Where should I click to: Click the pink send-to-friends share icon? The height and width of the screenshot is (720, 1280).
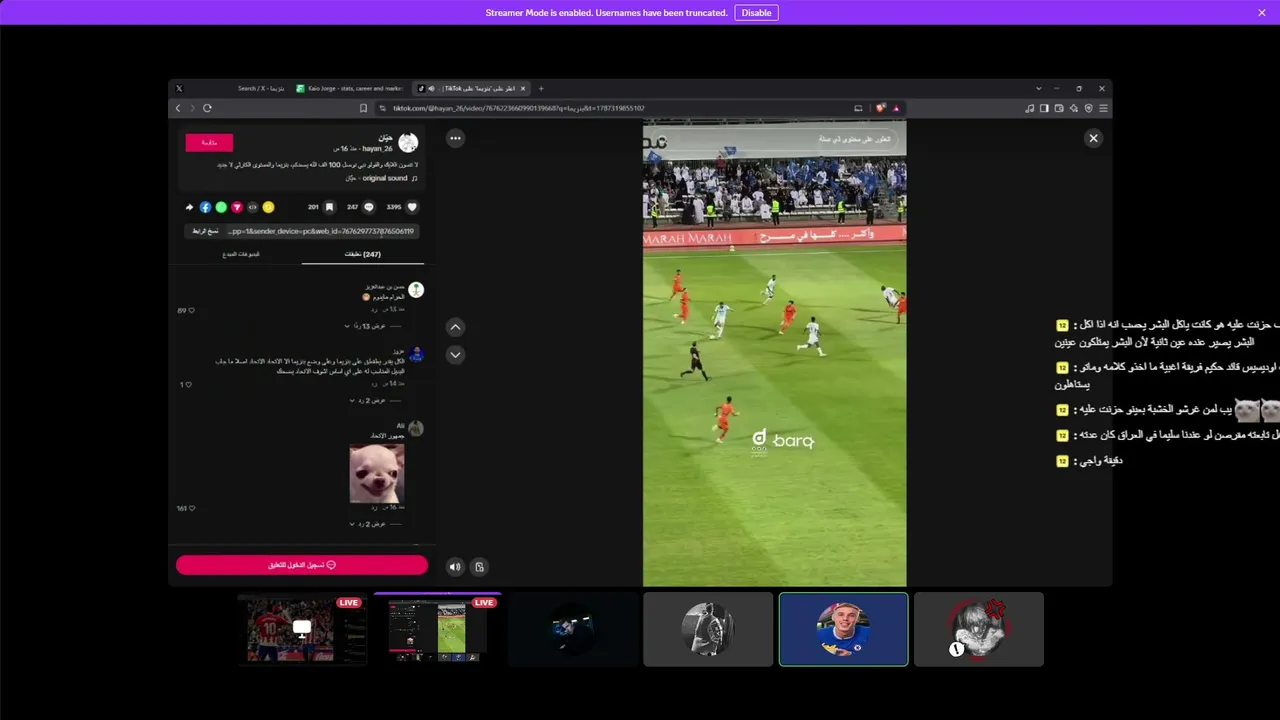tap(237, 207)
